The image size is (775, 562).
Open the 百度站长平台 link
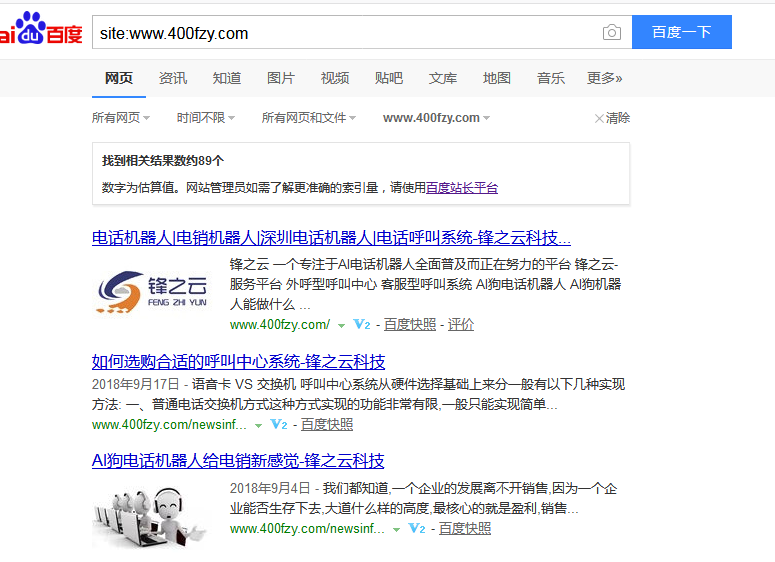(x=462, y=188)
